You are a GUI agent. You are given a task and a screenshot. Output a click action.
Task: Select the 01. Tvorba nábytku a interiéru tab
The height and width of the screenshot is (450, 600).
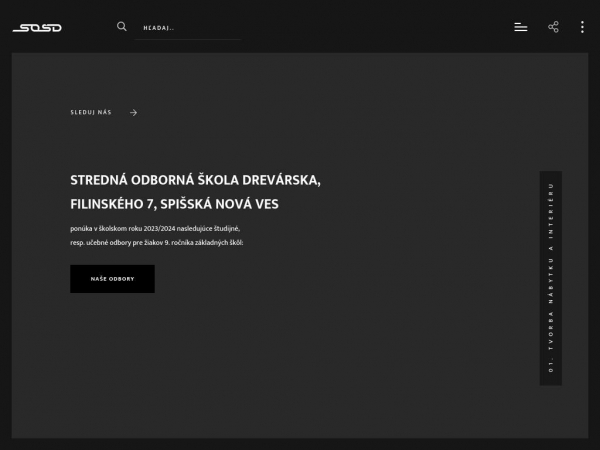(x=551, y=278)
